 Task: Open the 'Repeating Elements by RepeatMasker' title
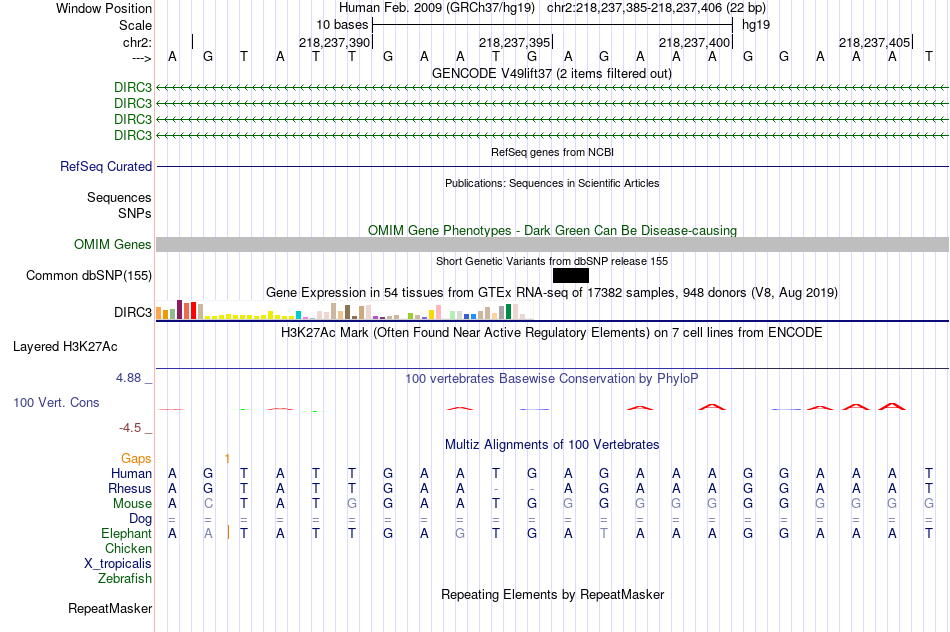tap(552, 594)
